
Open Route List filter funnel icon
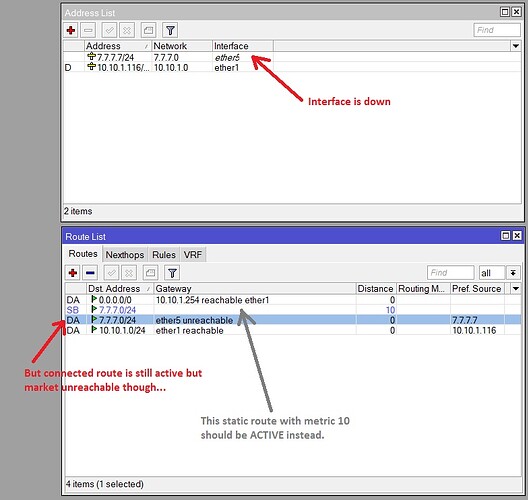click(172, 273)
